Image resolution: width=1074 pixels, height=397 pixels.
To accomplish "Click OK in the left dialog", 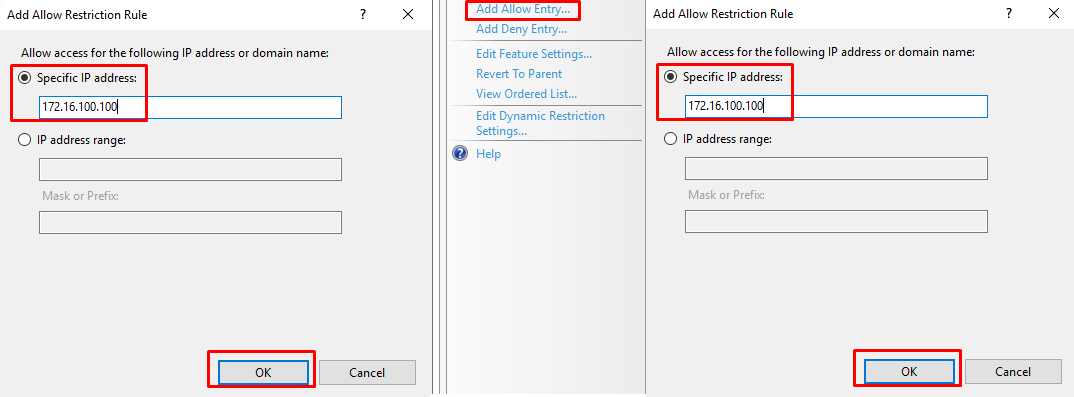I will (264, 372).
